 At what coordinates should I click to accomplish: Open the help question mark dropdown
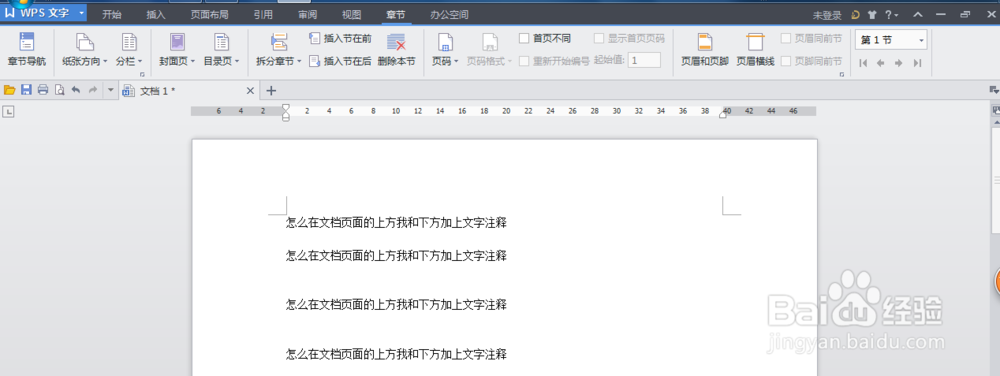point(891,15)
